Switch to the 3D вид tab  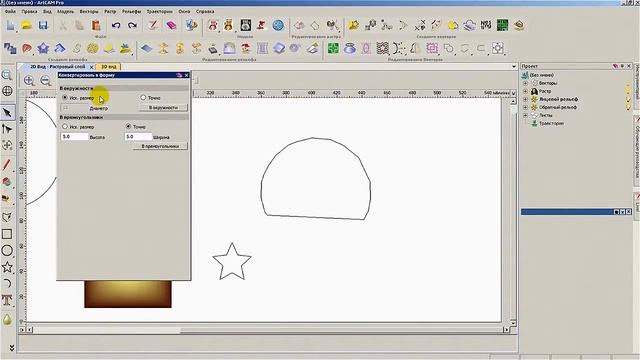109,67
